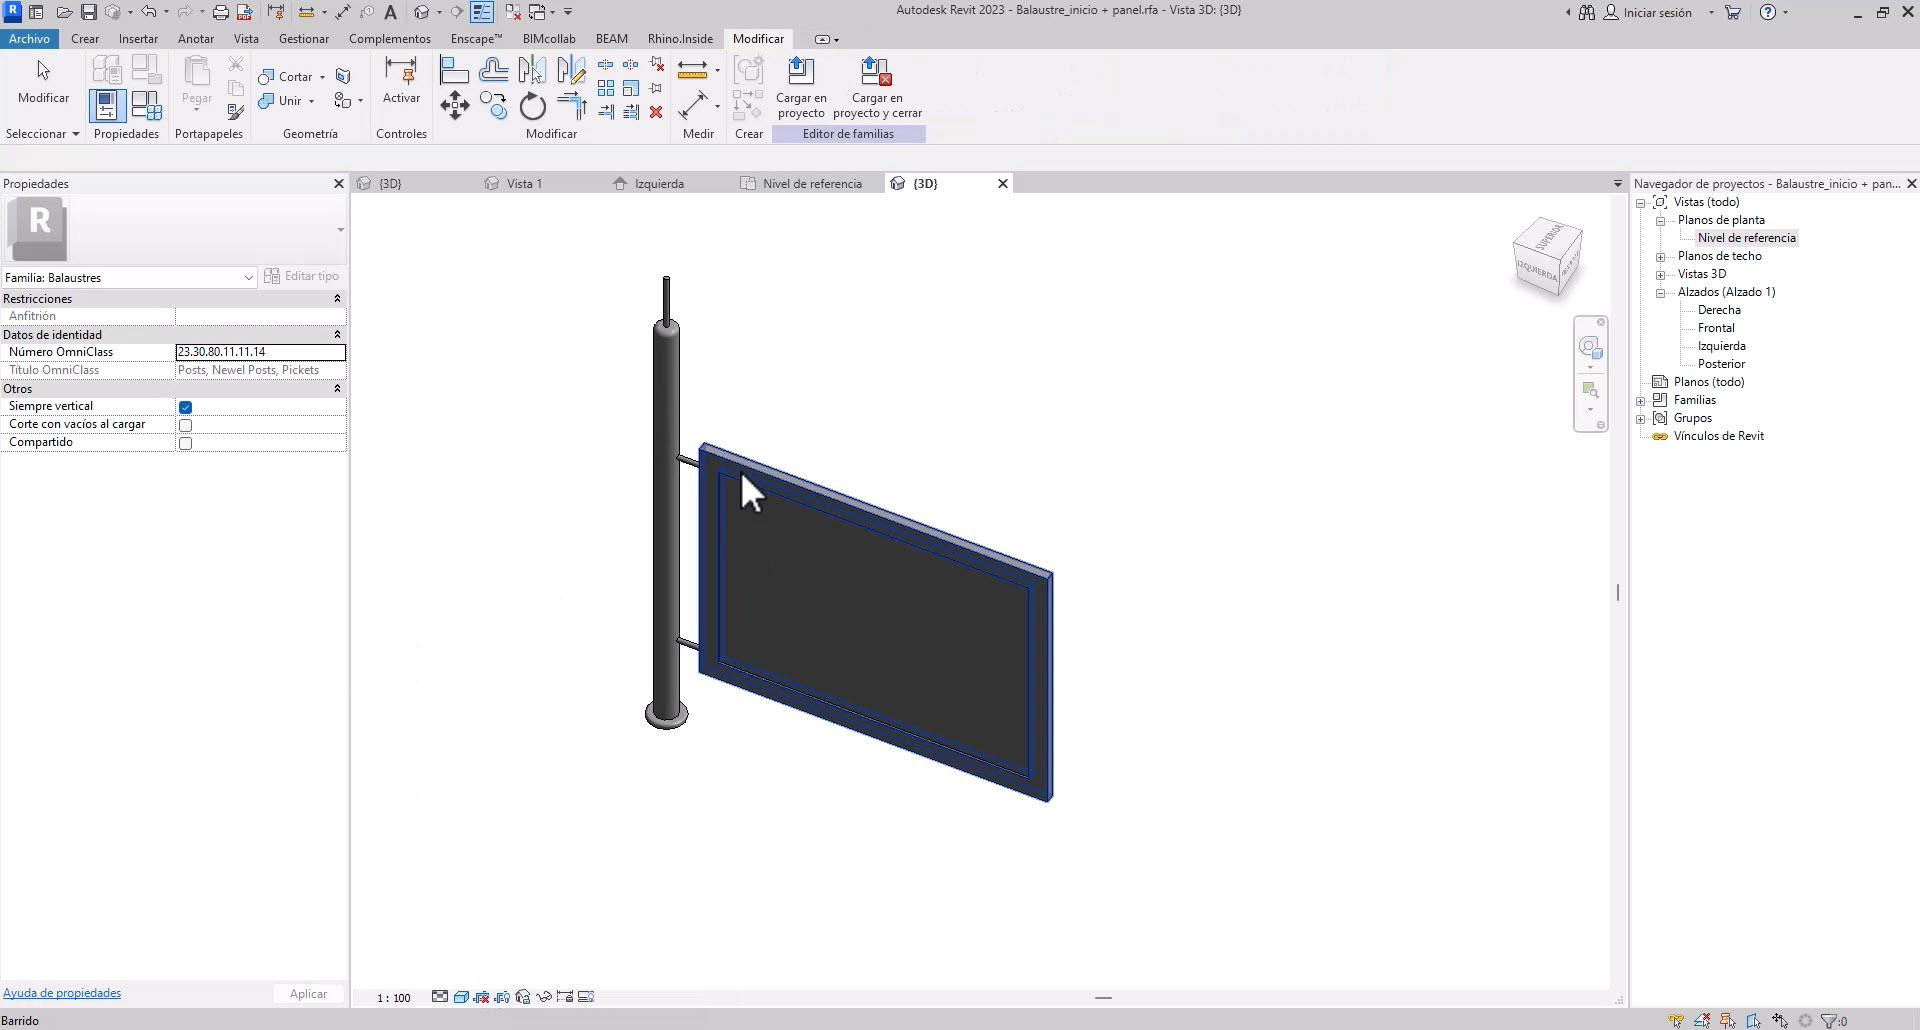
Task: Expand Planos de techo tree node
Action: [x=1660, y=256]
